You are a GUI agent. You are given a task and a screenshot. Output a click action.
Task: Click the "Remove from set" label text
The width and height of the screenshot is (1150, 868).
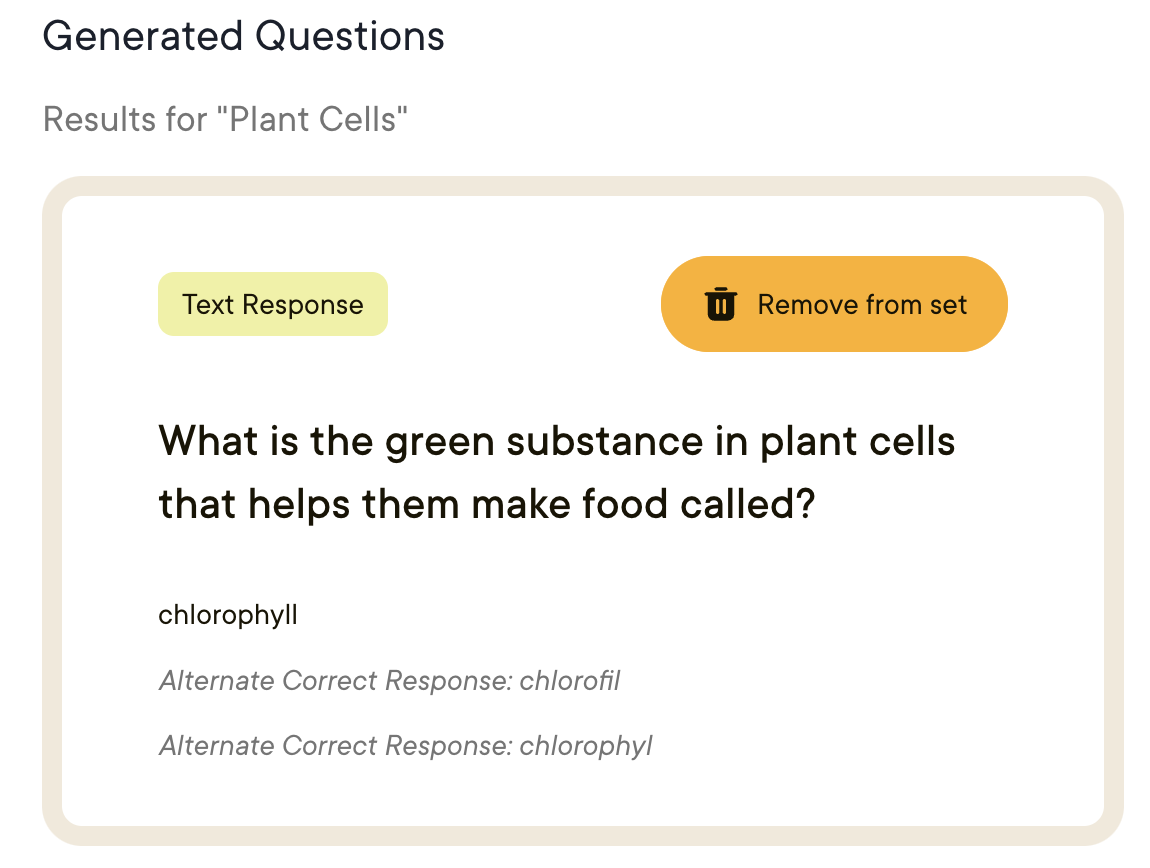coord(862,304)
